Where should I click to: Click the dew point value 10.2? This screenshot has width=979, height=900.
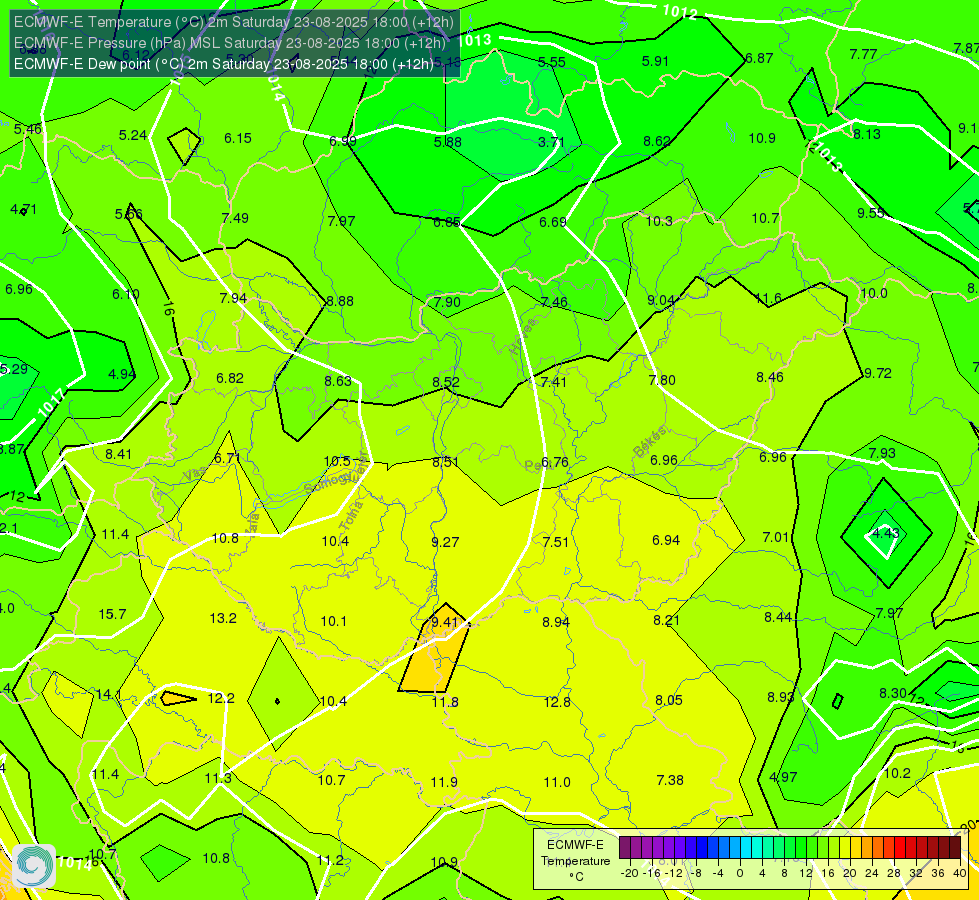[x=897, y=773]
